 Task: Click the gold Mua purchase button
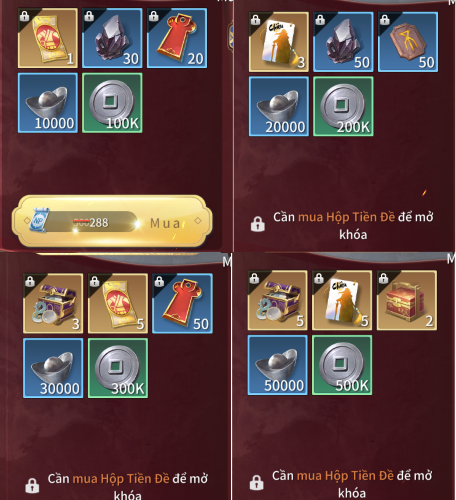click(112, 221)
